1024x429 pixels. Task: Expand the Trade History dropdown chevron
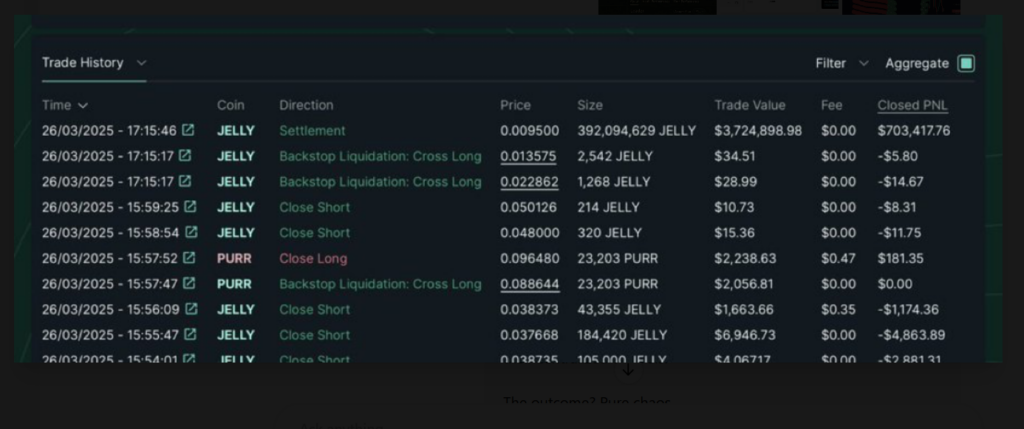click(141, 63)
